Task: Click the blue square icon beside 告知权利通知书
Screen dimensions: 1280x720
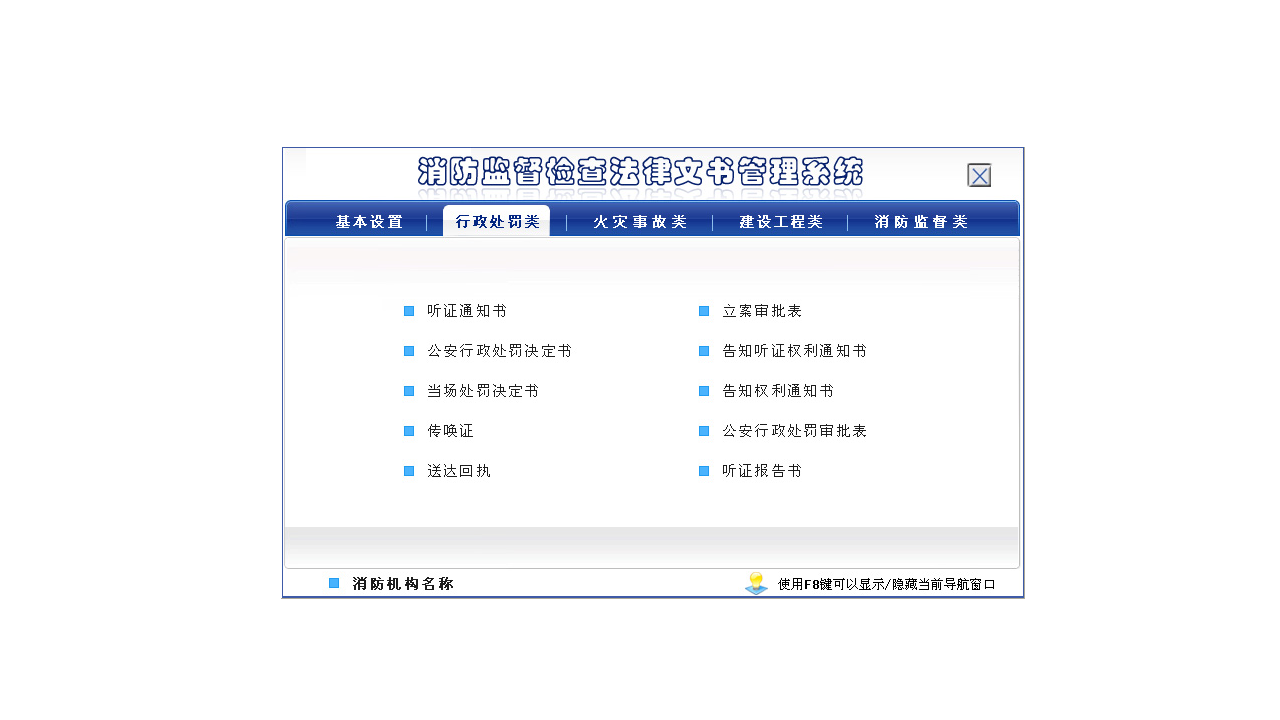Action: pos(704,391)
